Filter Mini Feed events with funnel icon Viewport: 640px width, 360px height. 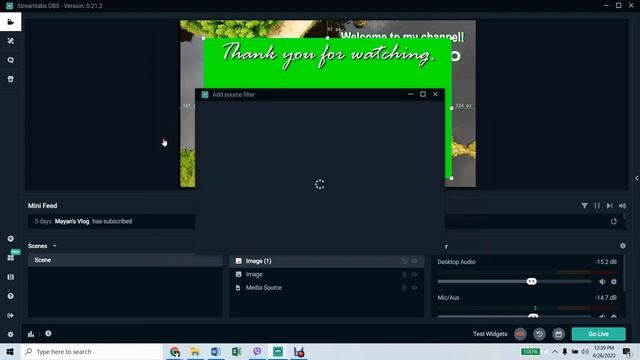[584, 206]
